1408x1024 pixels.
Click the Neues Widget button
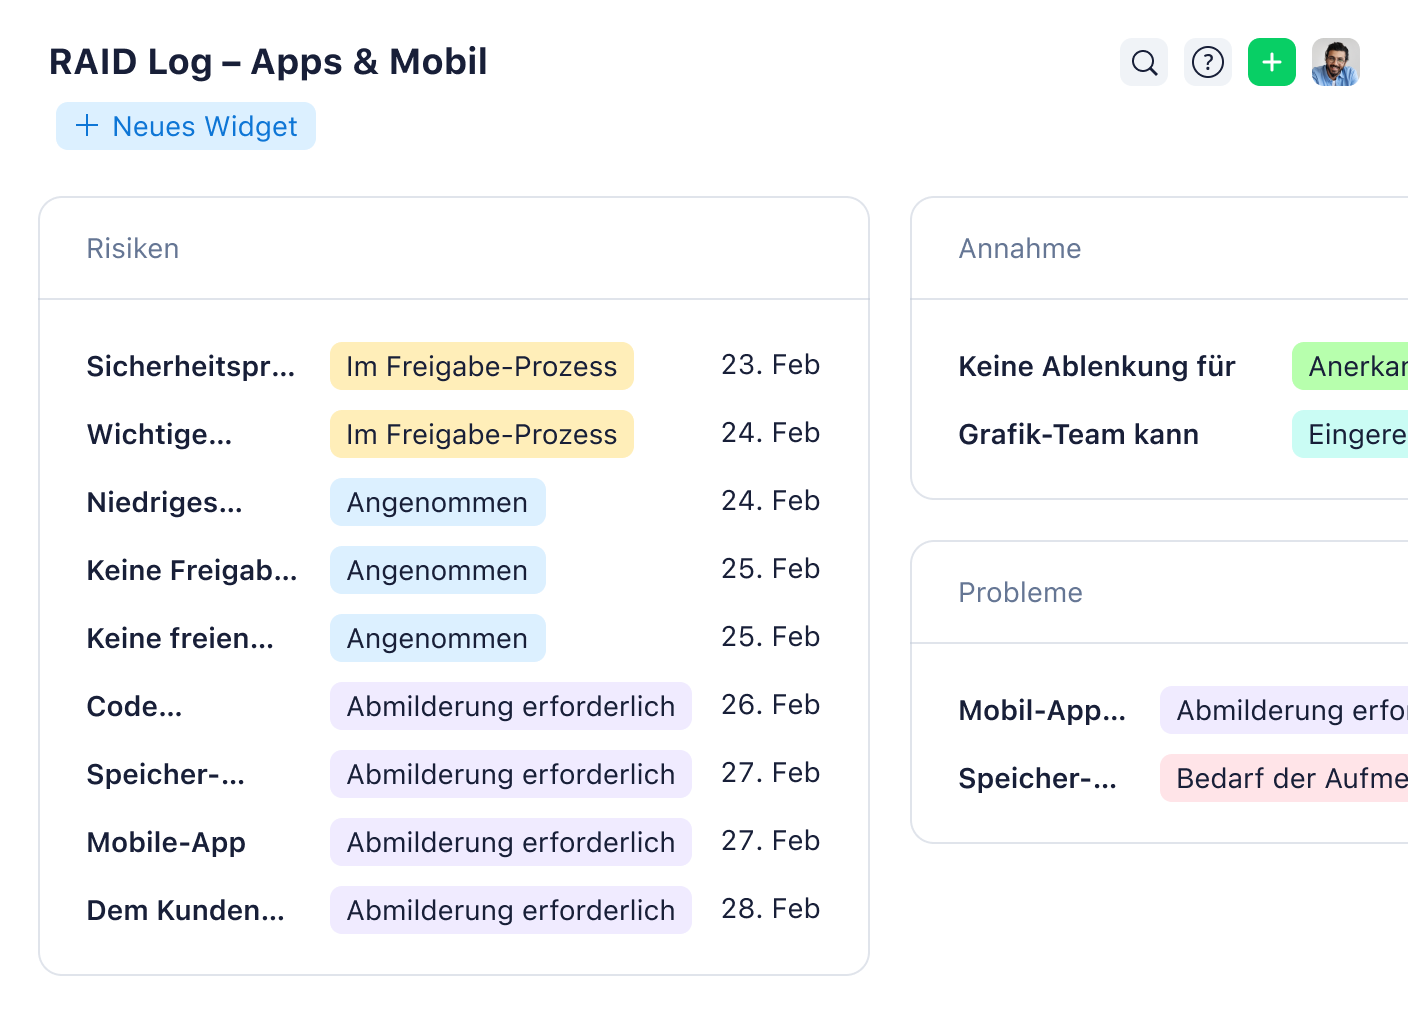pyautogui.click(x=185, y=126)
